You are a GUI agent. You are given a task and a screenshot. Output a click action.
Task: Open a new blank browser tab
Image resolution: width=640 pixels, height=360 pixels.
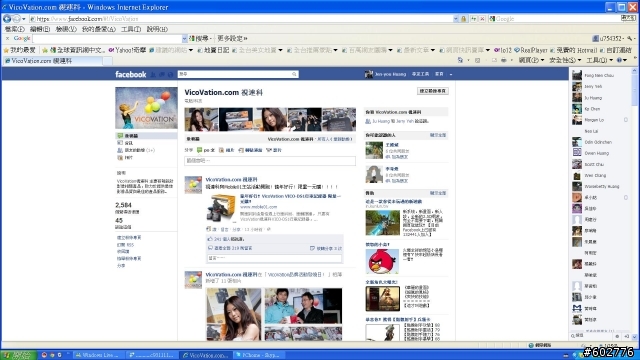click(108, 61)
